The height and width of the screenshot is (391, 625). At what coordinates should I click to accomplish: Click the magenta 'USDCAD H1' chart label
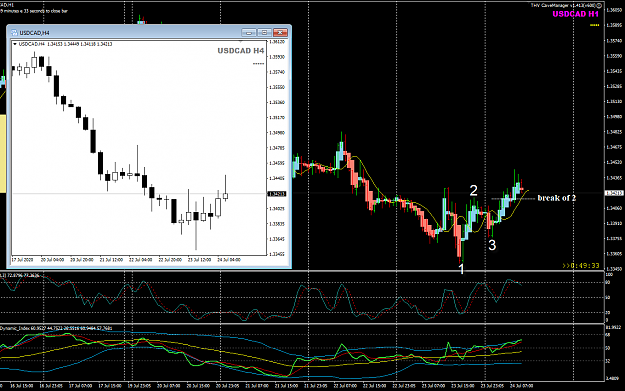[575, 14]
